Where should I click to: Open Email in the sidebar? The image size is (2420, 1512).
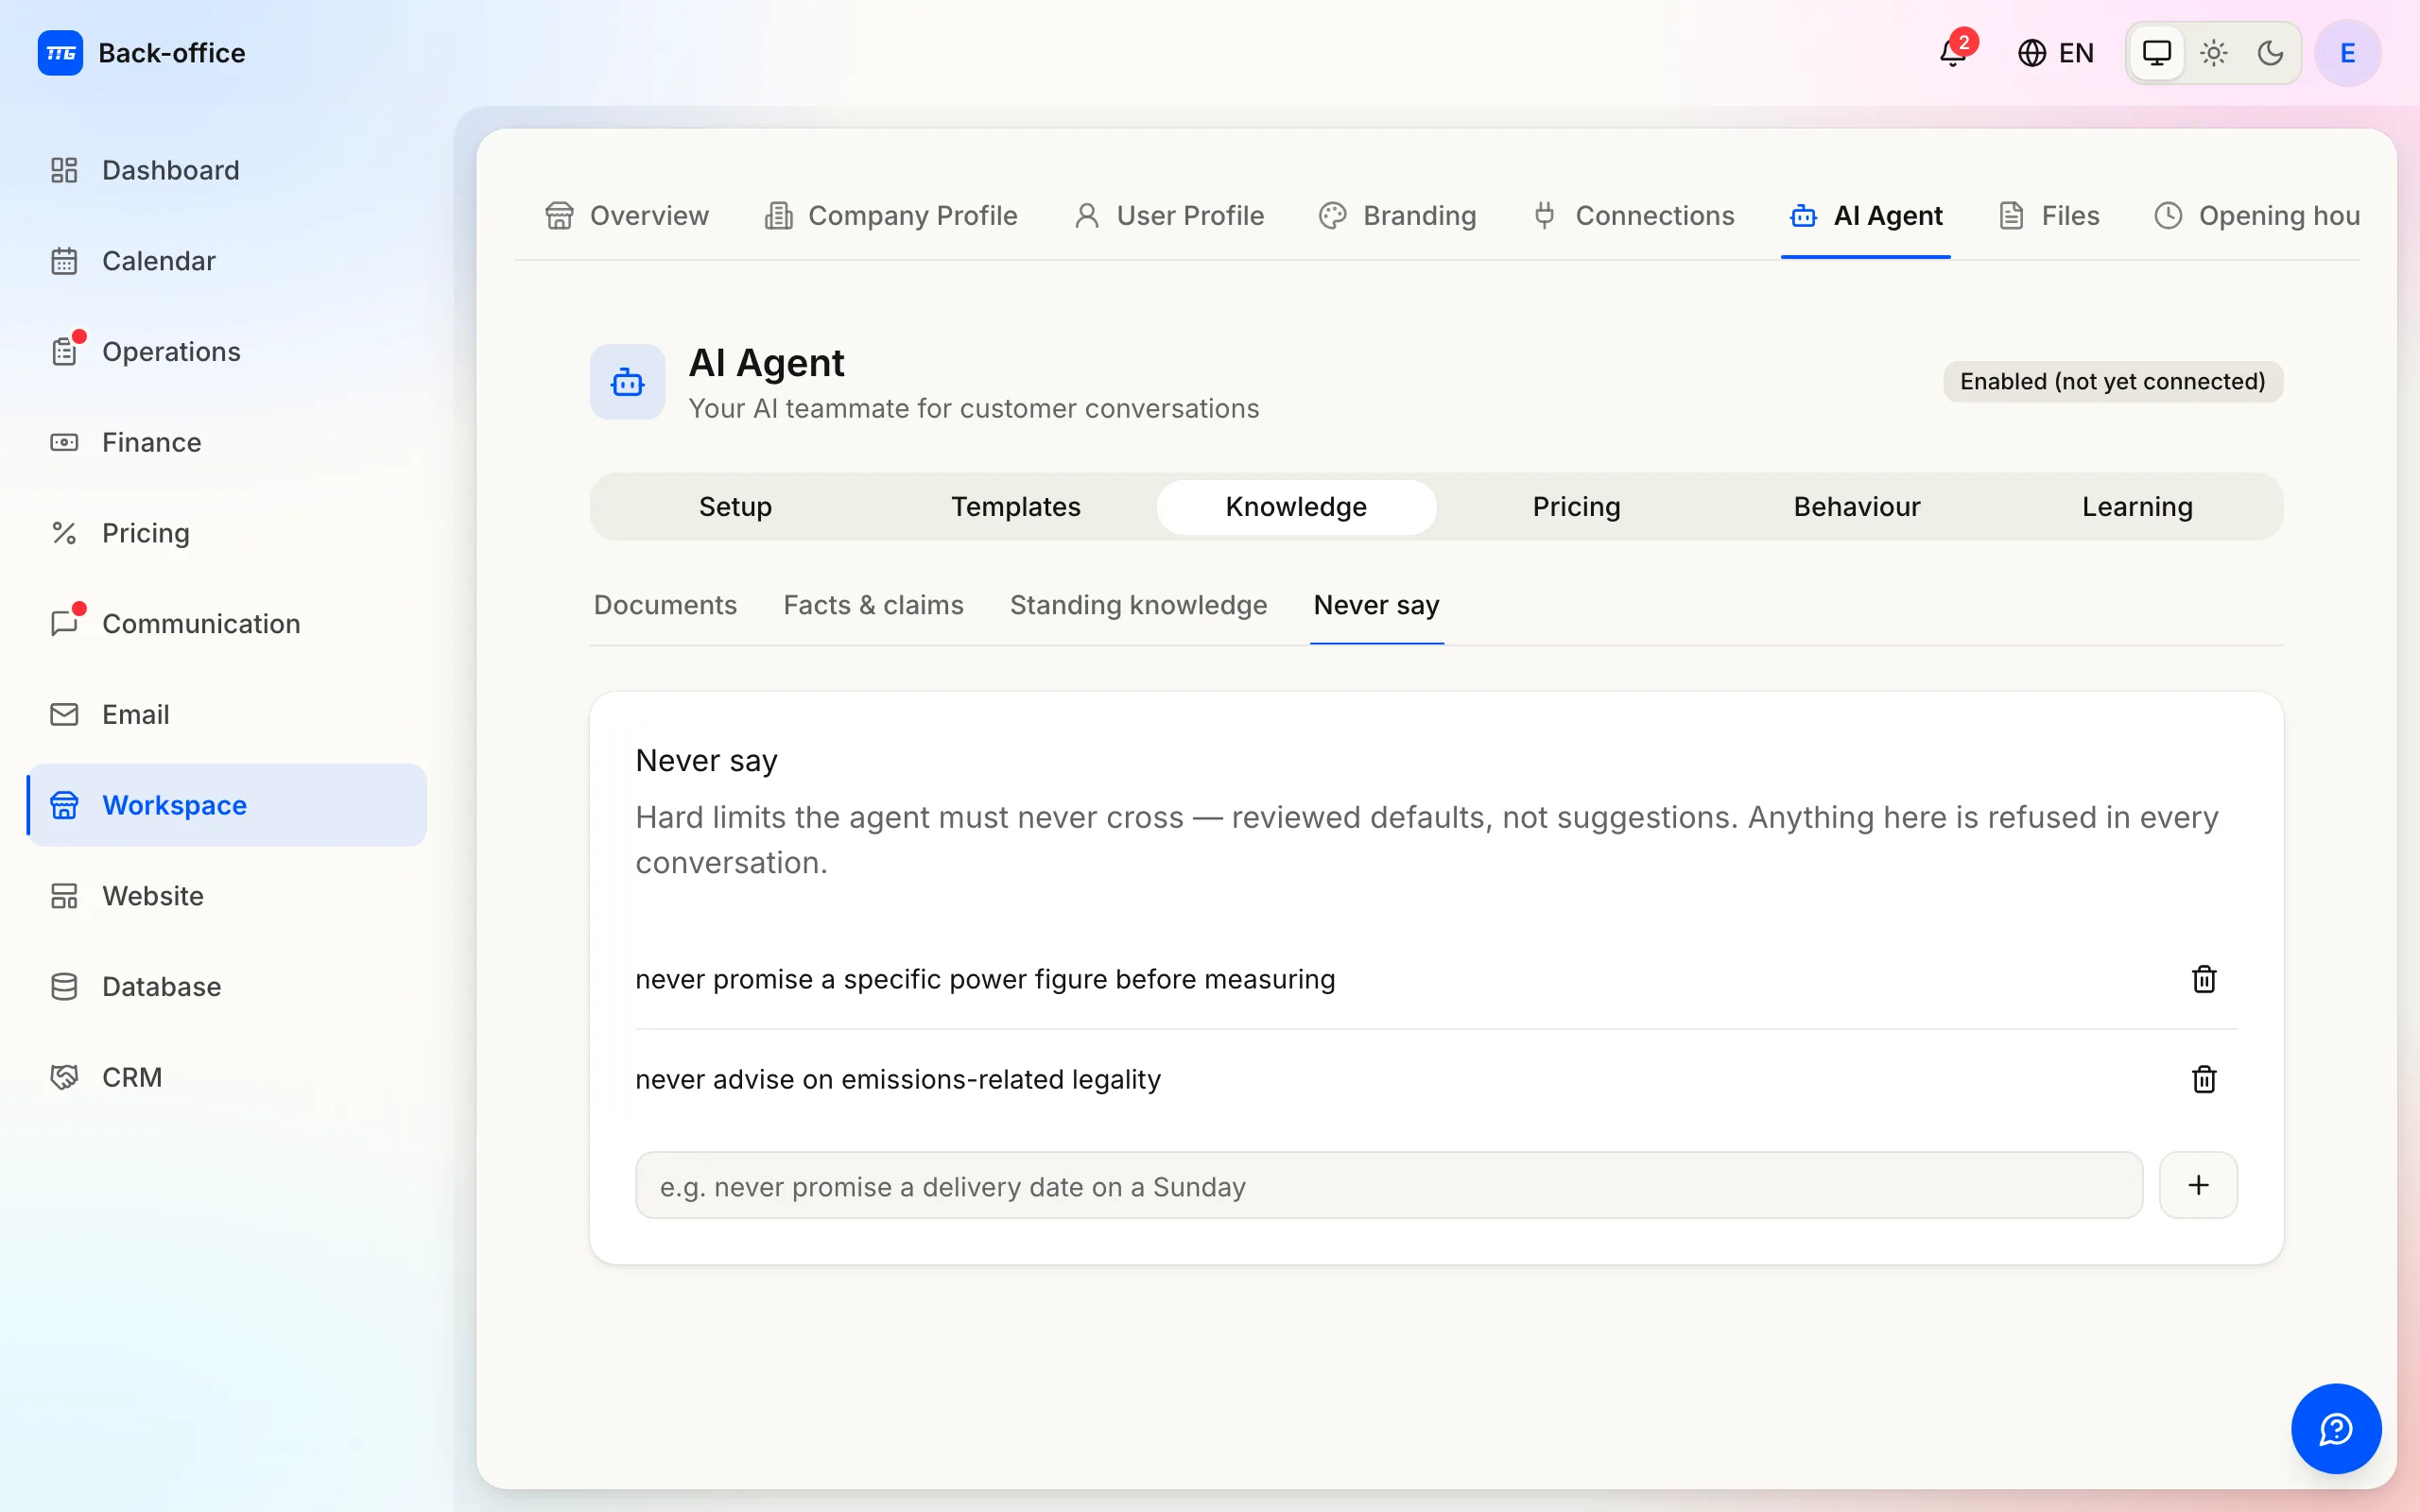click(x=227, y=714)
